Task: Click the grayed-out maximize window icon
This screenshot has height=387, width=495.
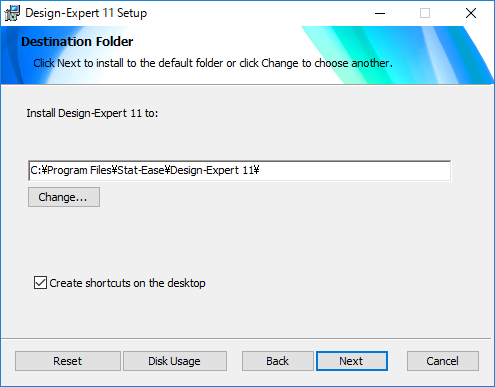Action: (x=425, y=13)
